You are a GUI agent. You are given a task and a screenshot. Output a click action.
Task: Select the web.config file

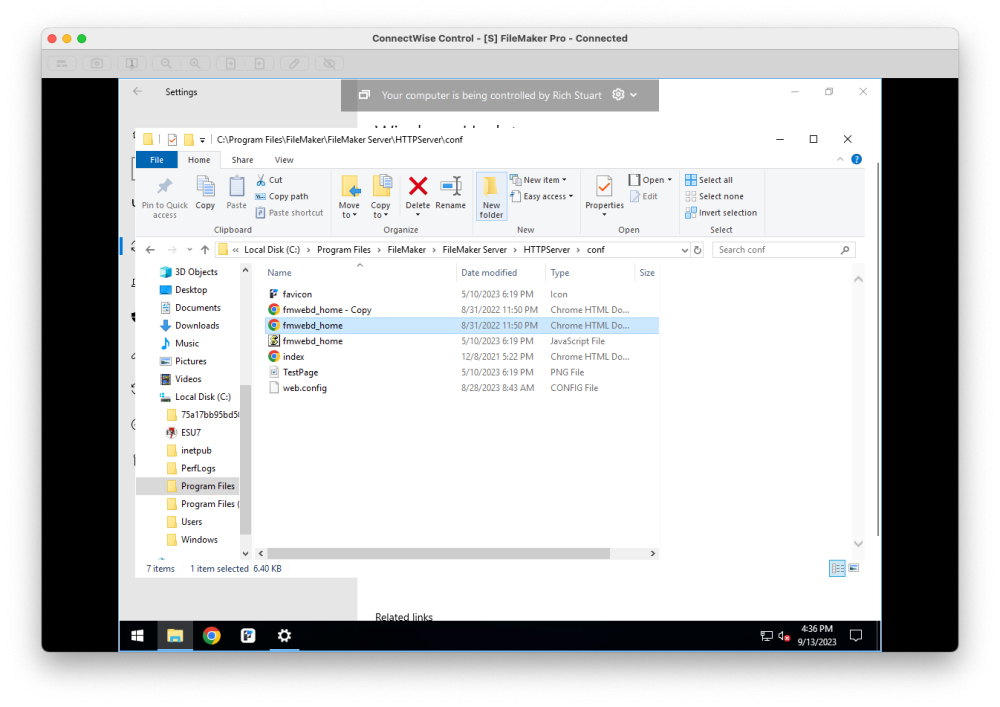coord(304,388)
